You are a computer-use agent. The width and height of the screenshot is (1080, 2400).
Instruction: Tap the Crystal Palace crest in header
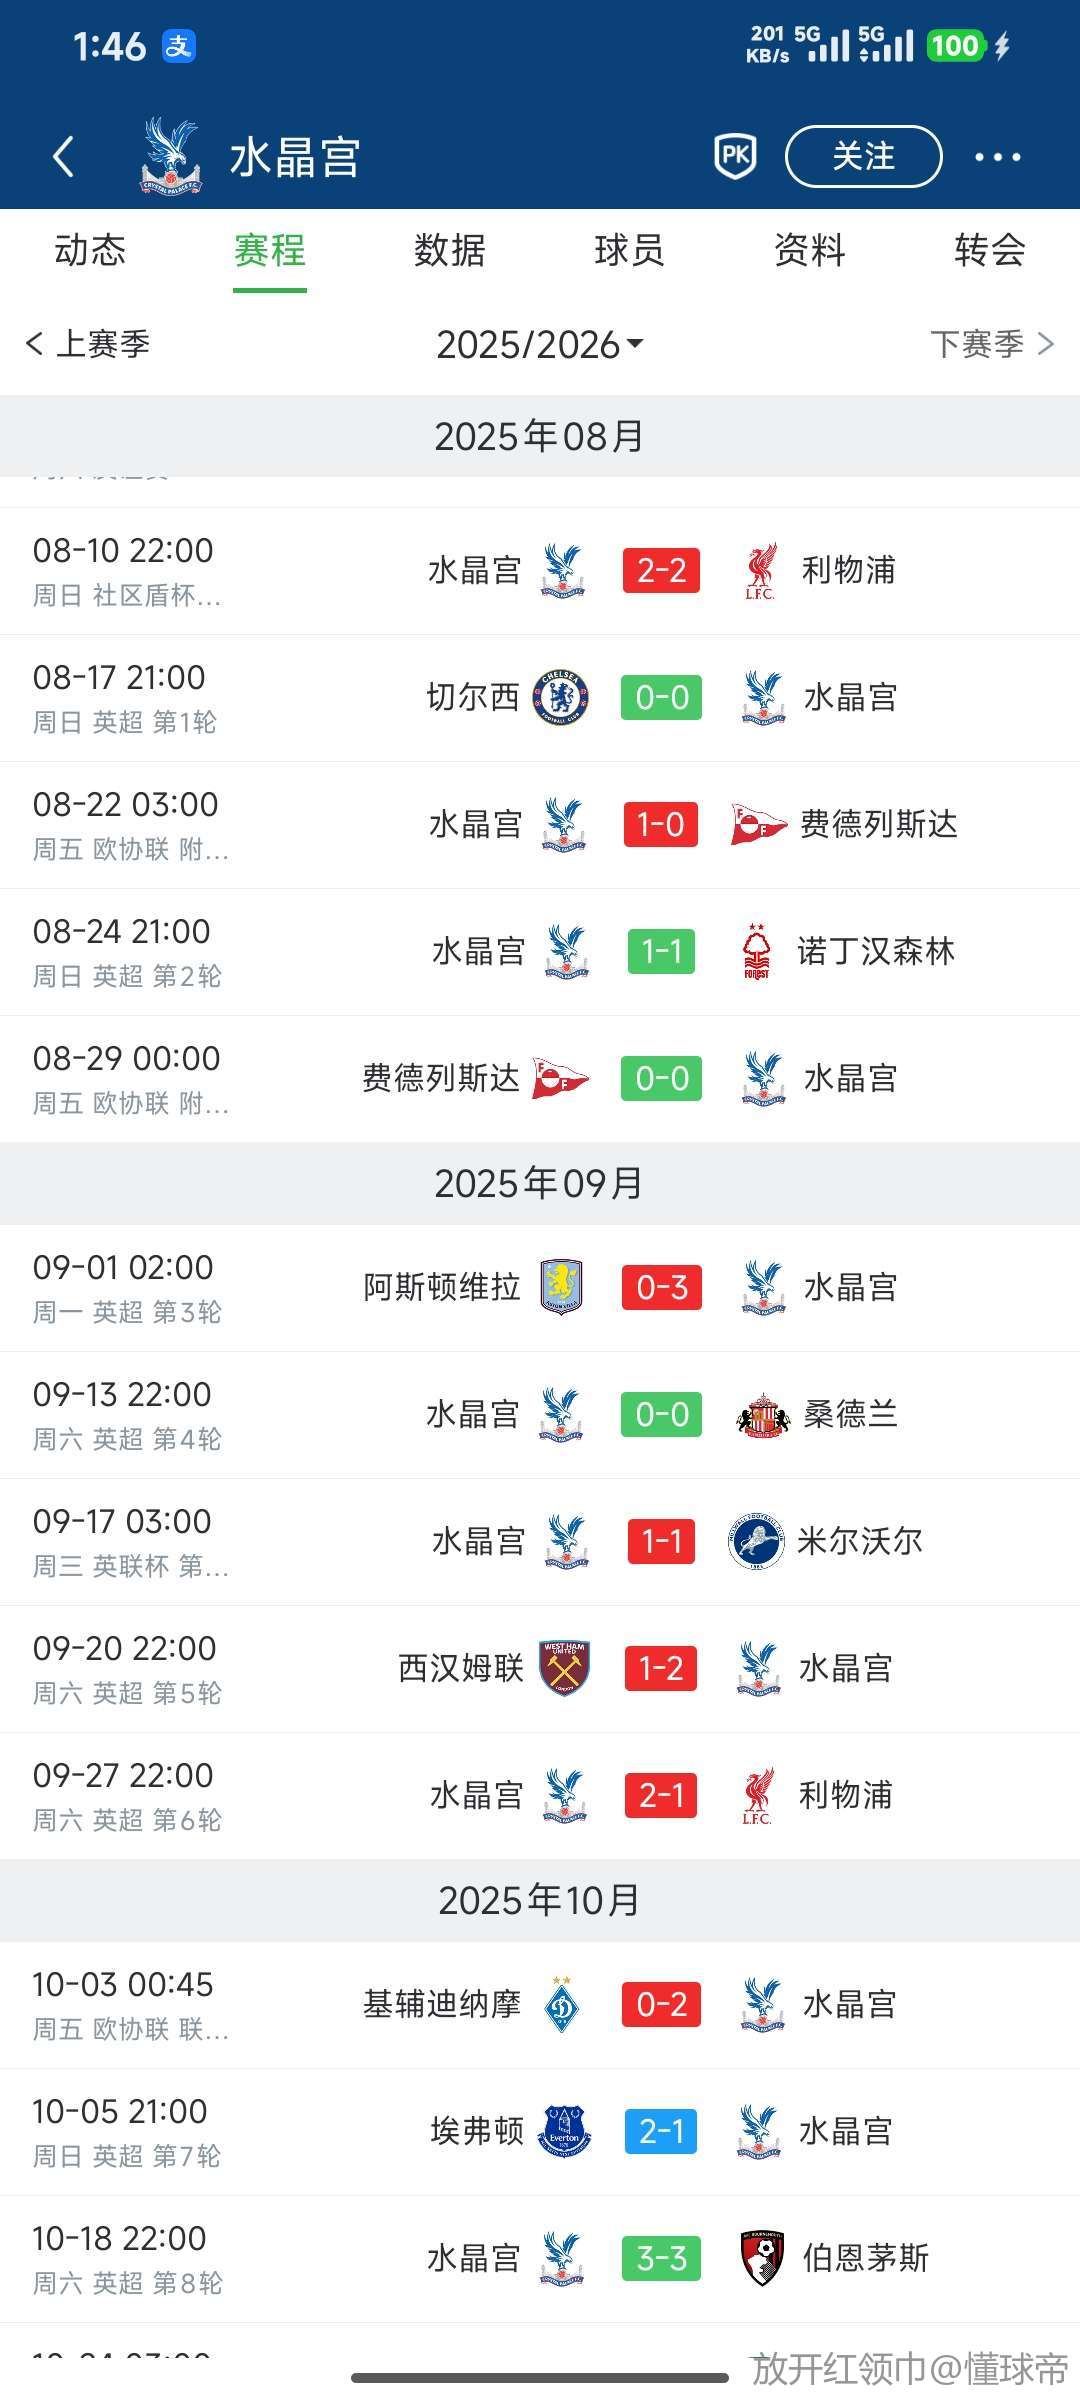click(171, 155)
